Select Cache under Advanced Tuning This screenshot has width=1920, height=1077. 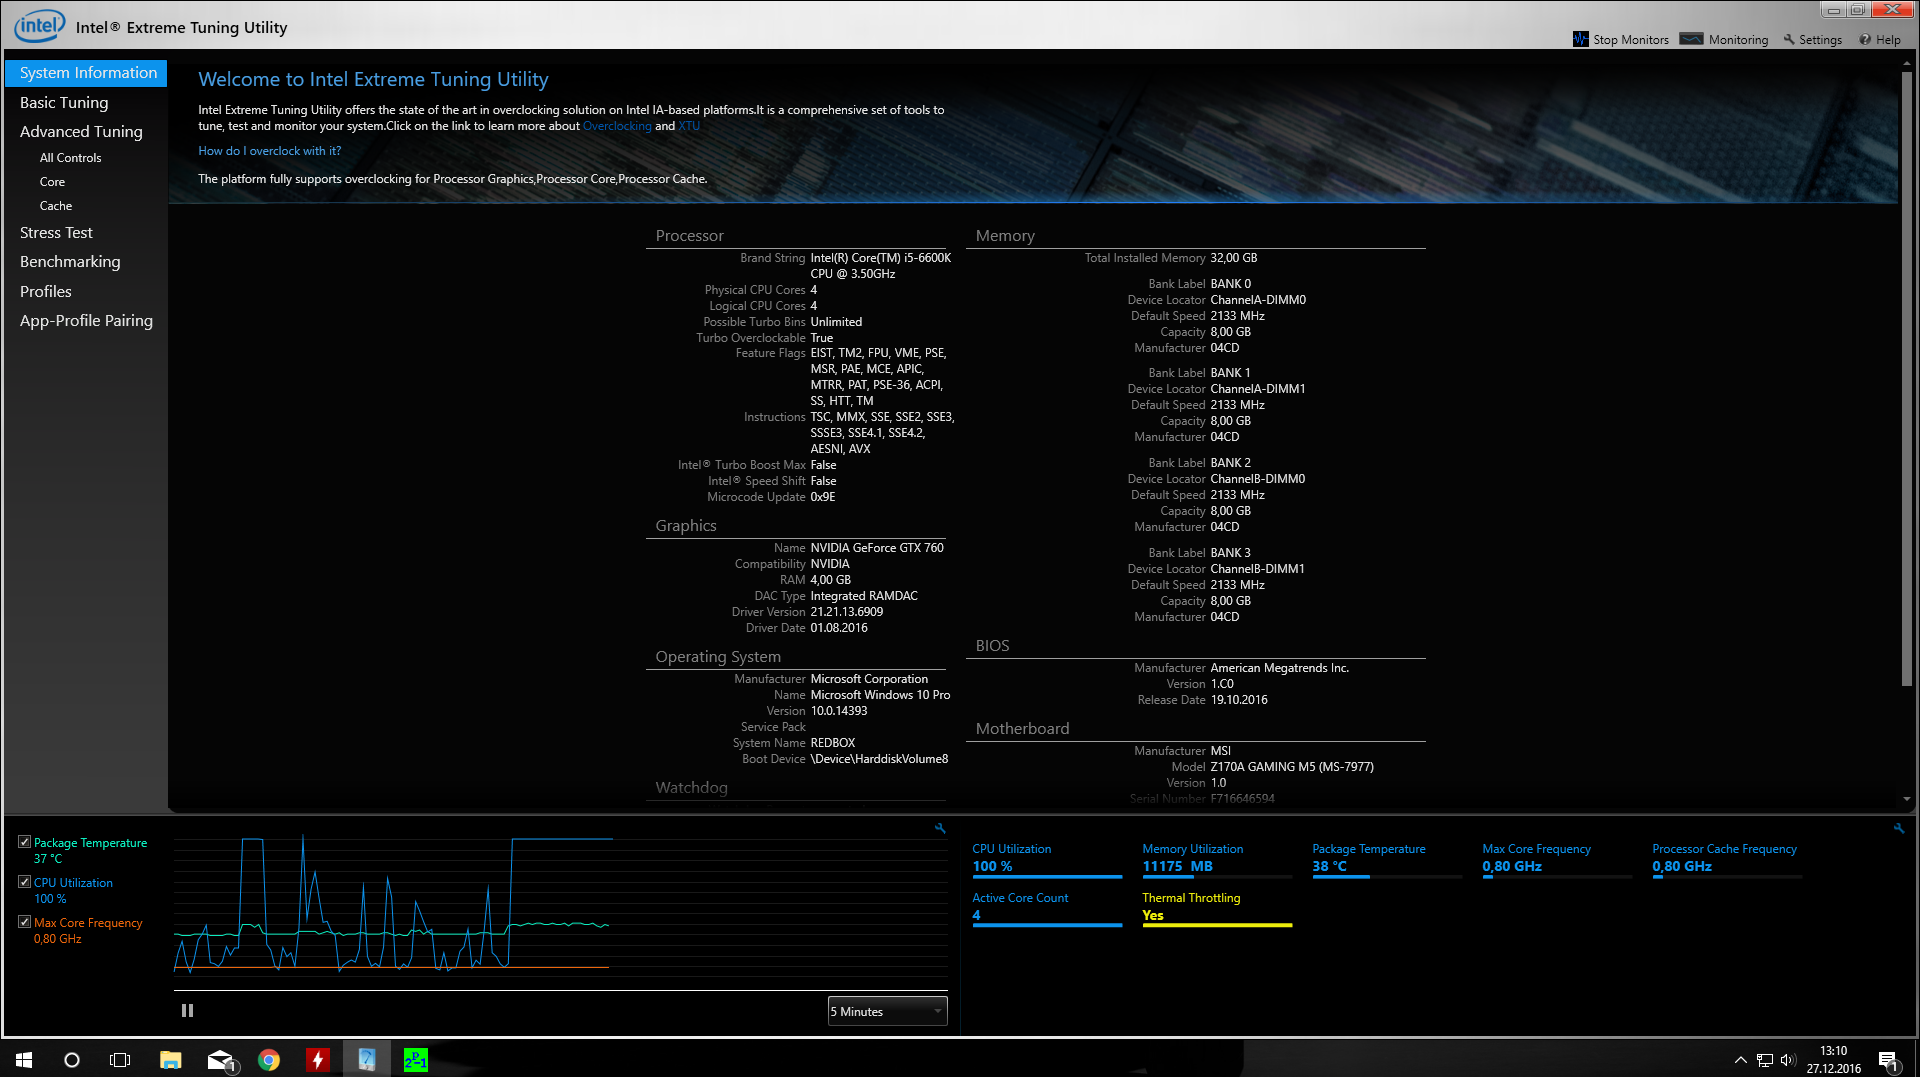(56, 206)
